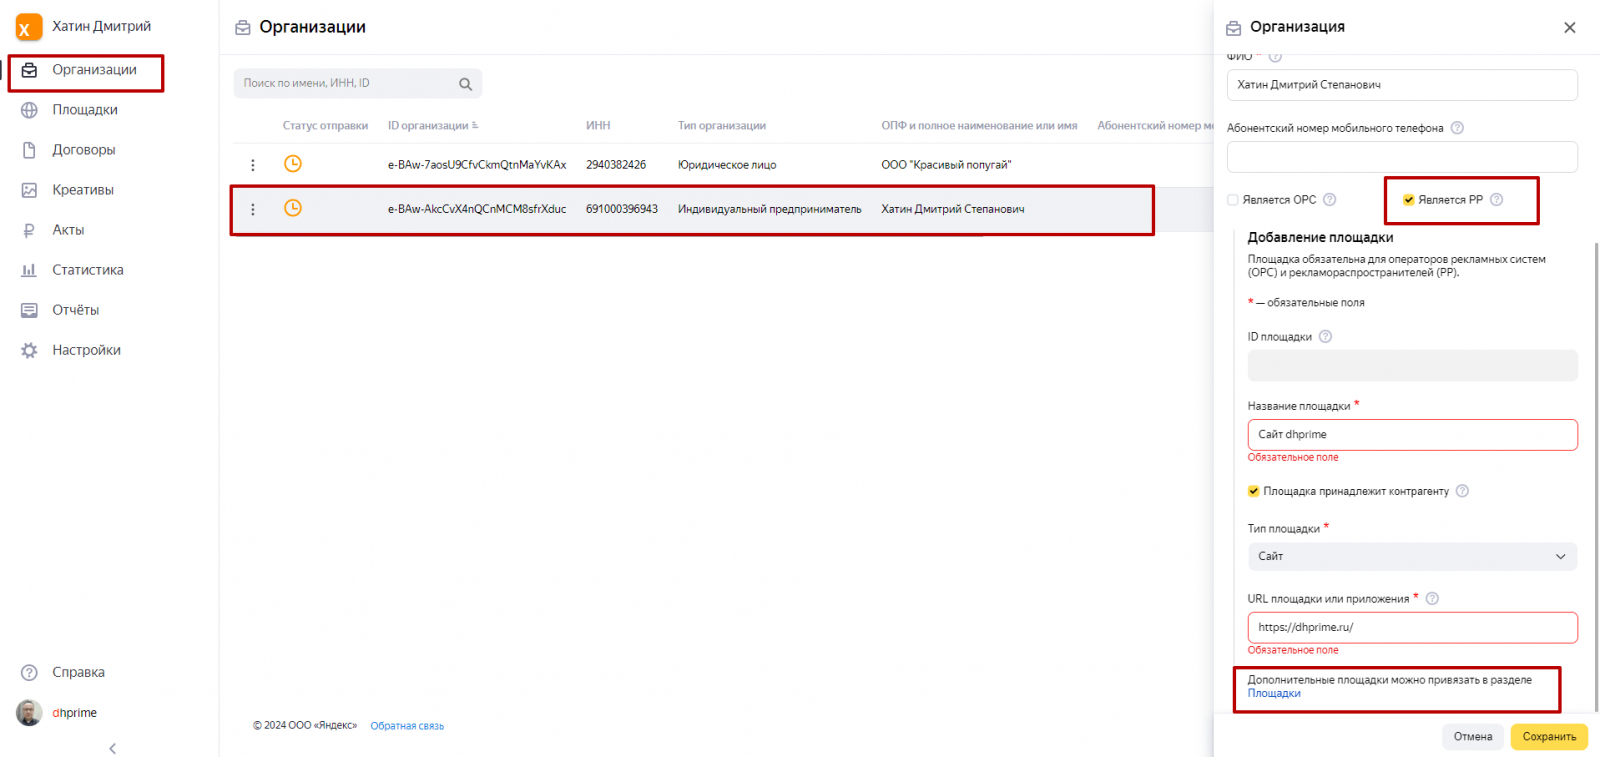Click the ФИО input field
1600x757 pixels.
1402,85
